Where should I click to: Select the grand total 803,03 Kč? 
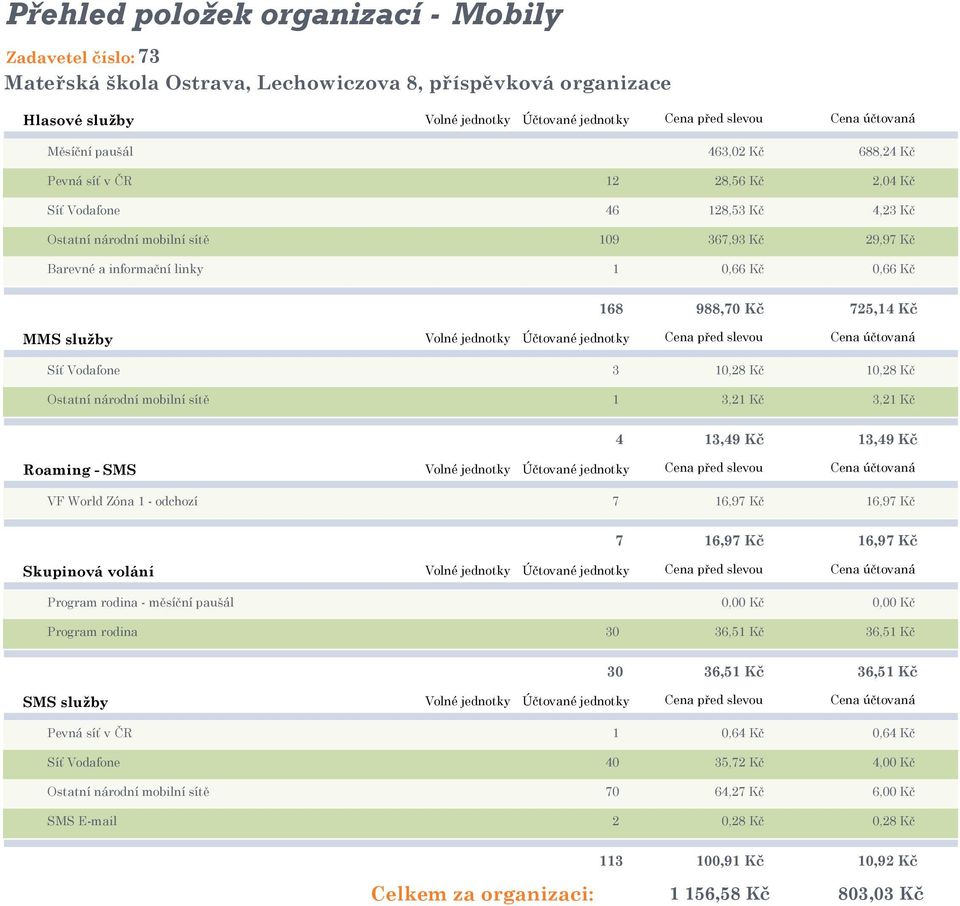point(880,894)
